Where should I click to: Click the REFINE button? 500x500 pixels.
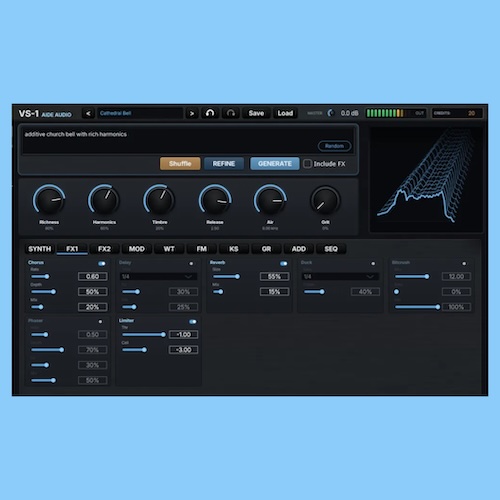(x=224, y=164)
